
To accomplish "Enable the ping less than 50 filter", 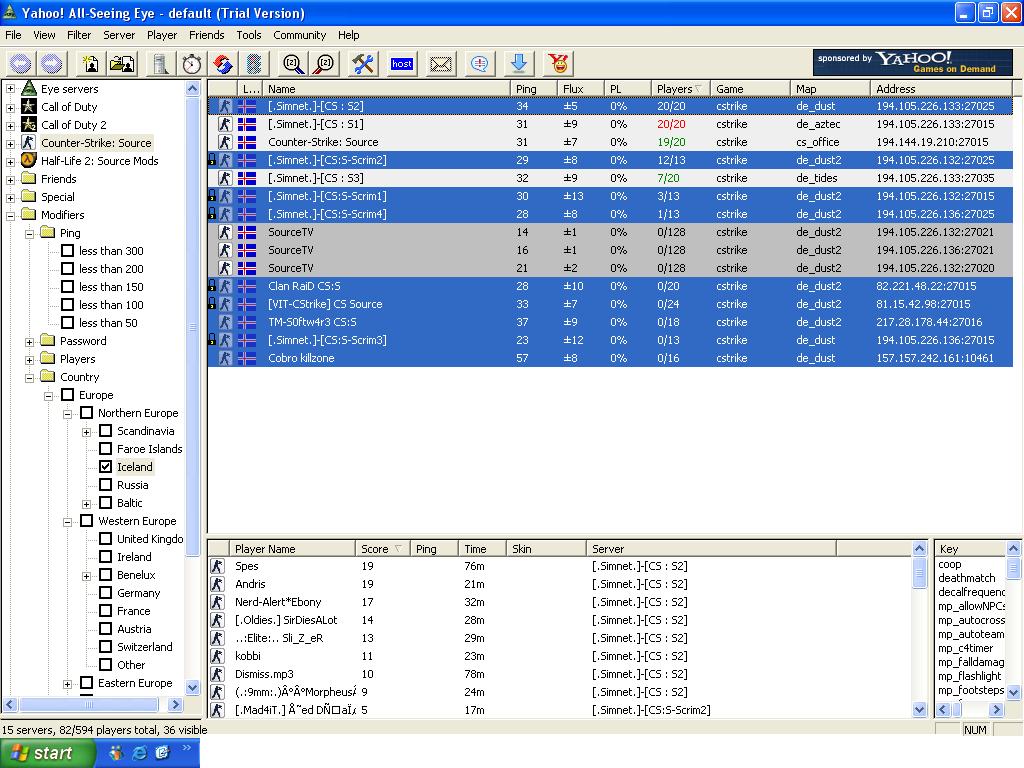I will click(x=67, y=323).
